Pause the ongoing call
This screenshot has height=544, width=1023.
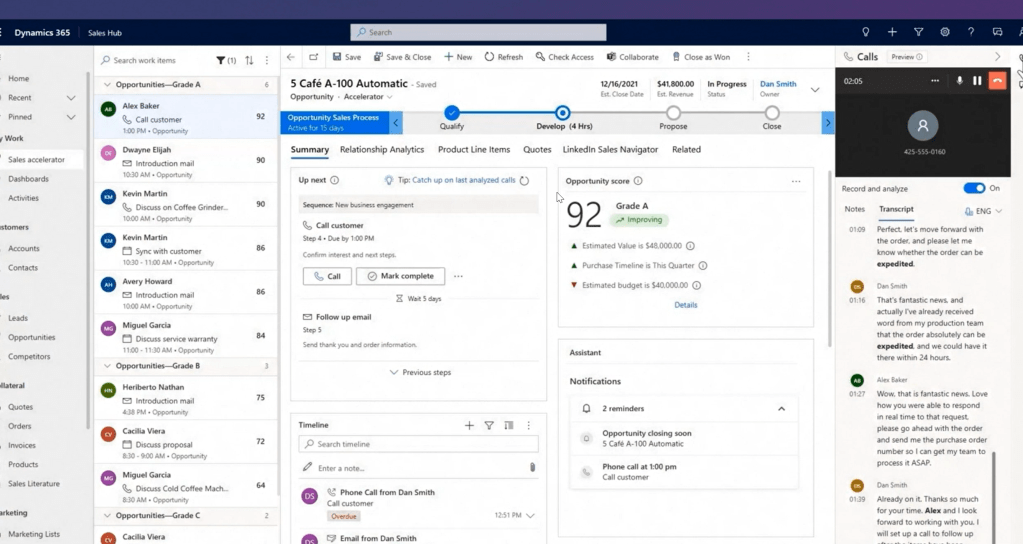(977, 81)
